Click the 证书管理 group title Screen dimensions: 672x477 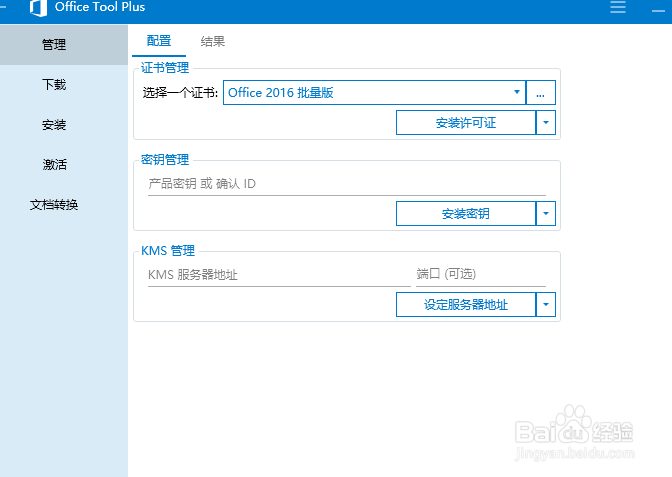pyautogui.click(x=165, y=68)
